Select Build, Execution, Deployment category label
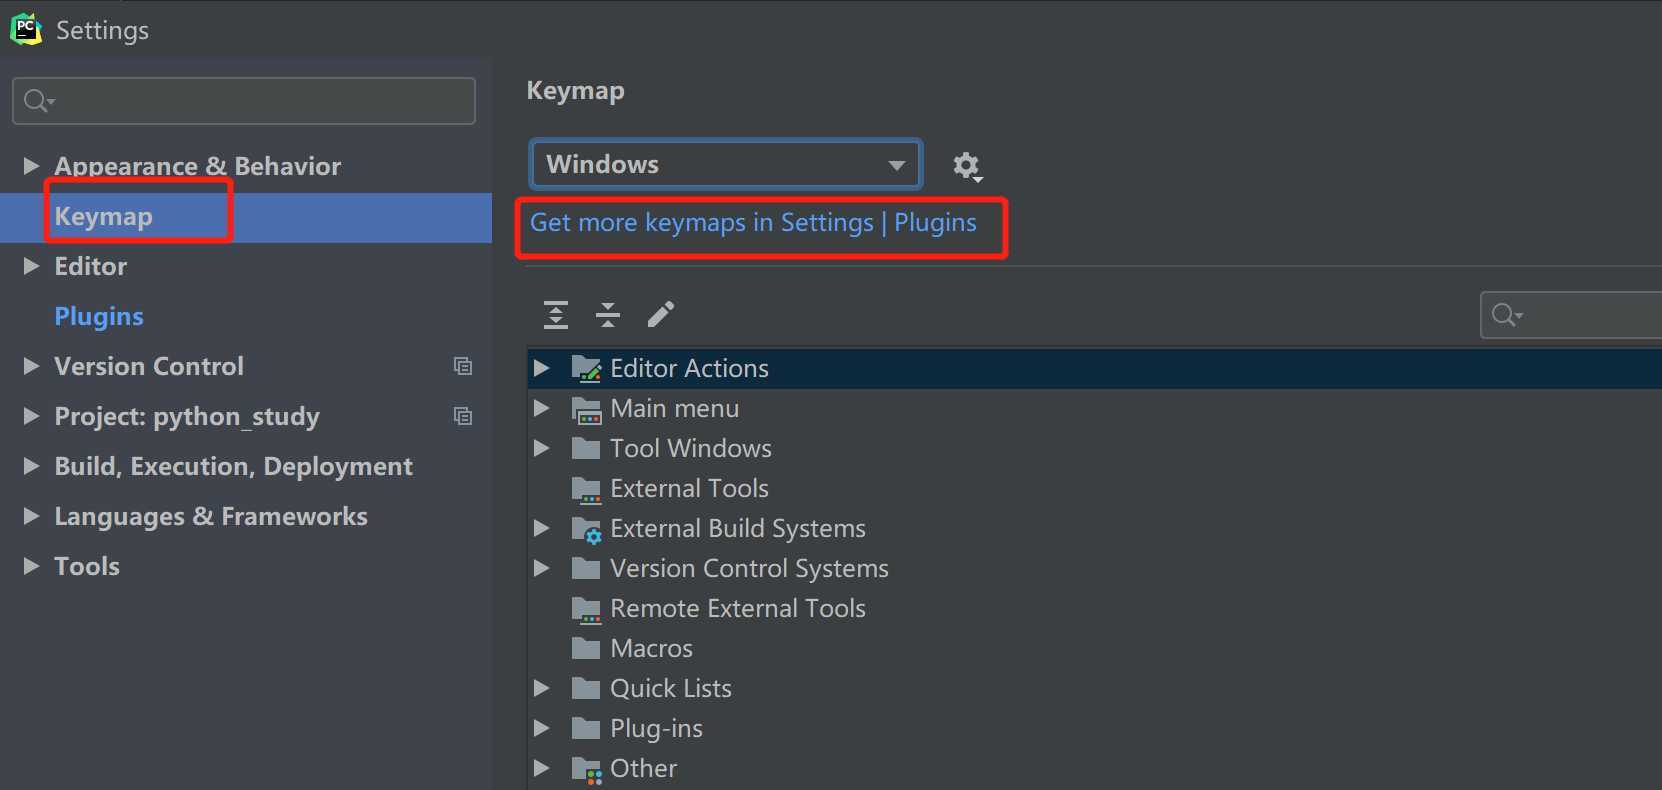The image size is (1662, 790). click(233, 467)
